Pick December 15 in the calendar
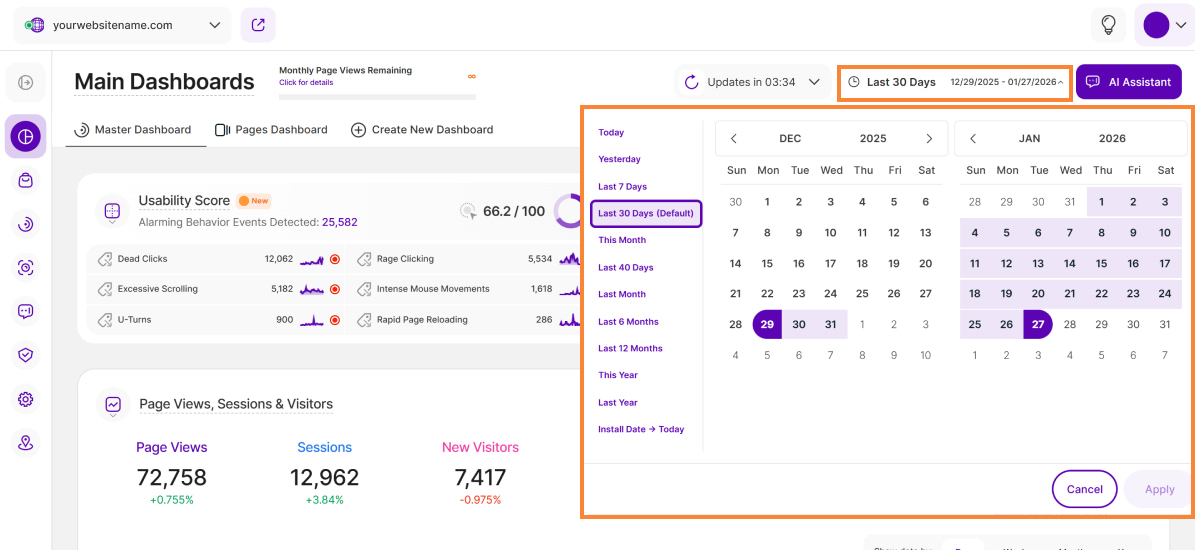Screen dimensions: 1195x550 [767, 264]
